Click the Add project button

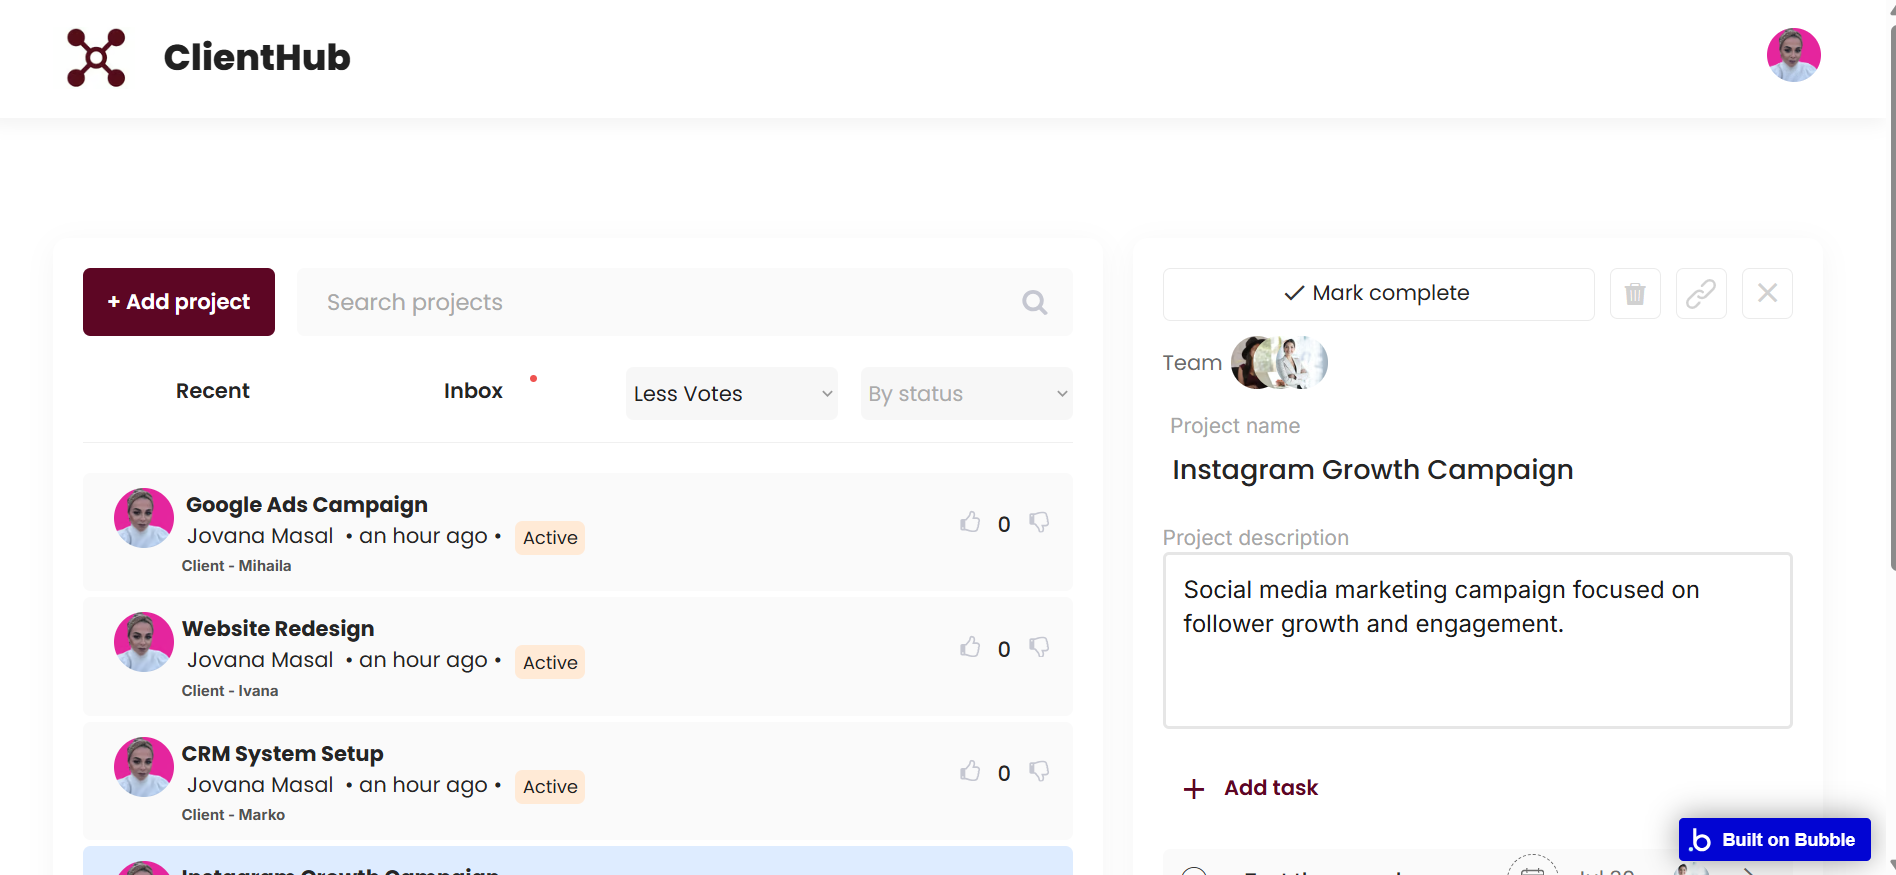[178, 301]
